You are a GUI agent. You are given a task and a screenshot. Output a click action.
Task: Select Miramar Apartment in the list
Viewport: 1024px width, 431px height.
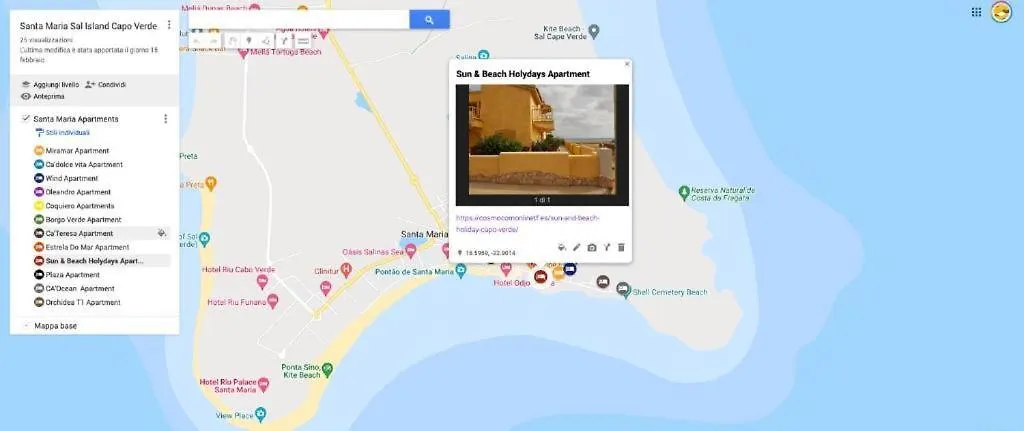coord(71,151)
